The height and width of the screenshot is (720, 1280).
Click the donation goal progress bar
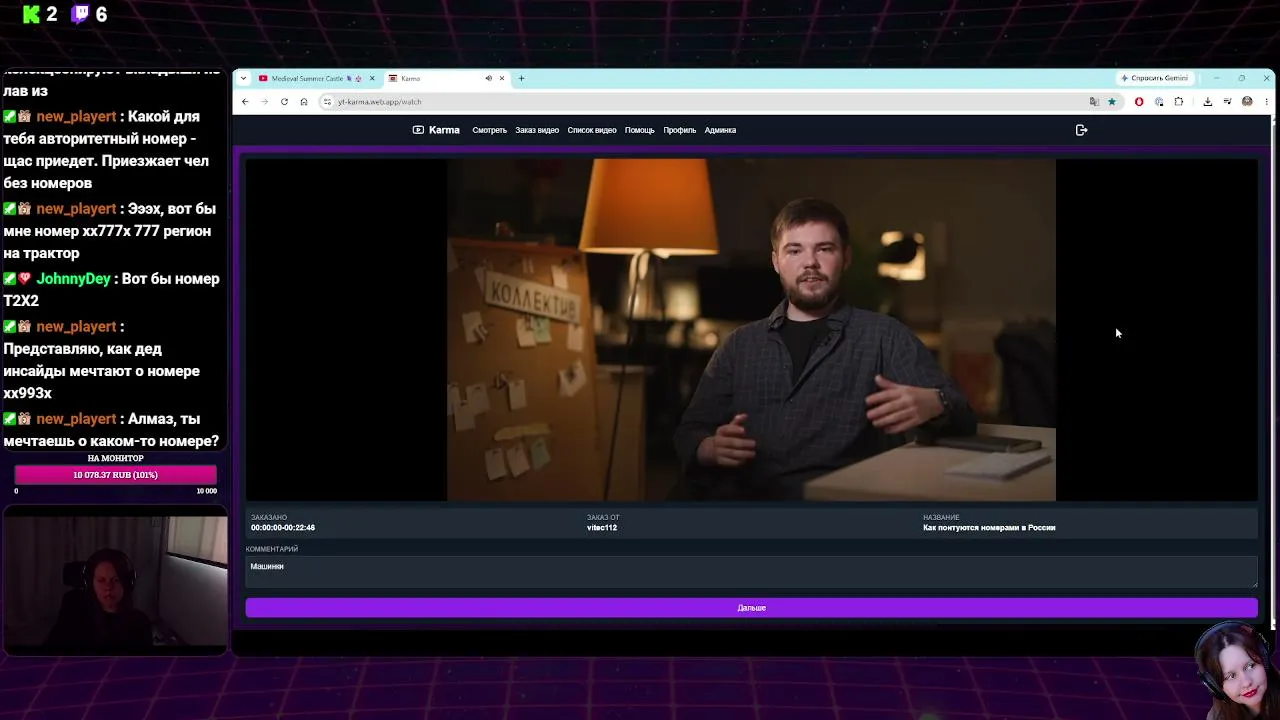[x=116, y=475]
